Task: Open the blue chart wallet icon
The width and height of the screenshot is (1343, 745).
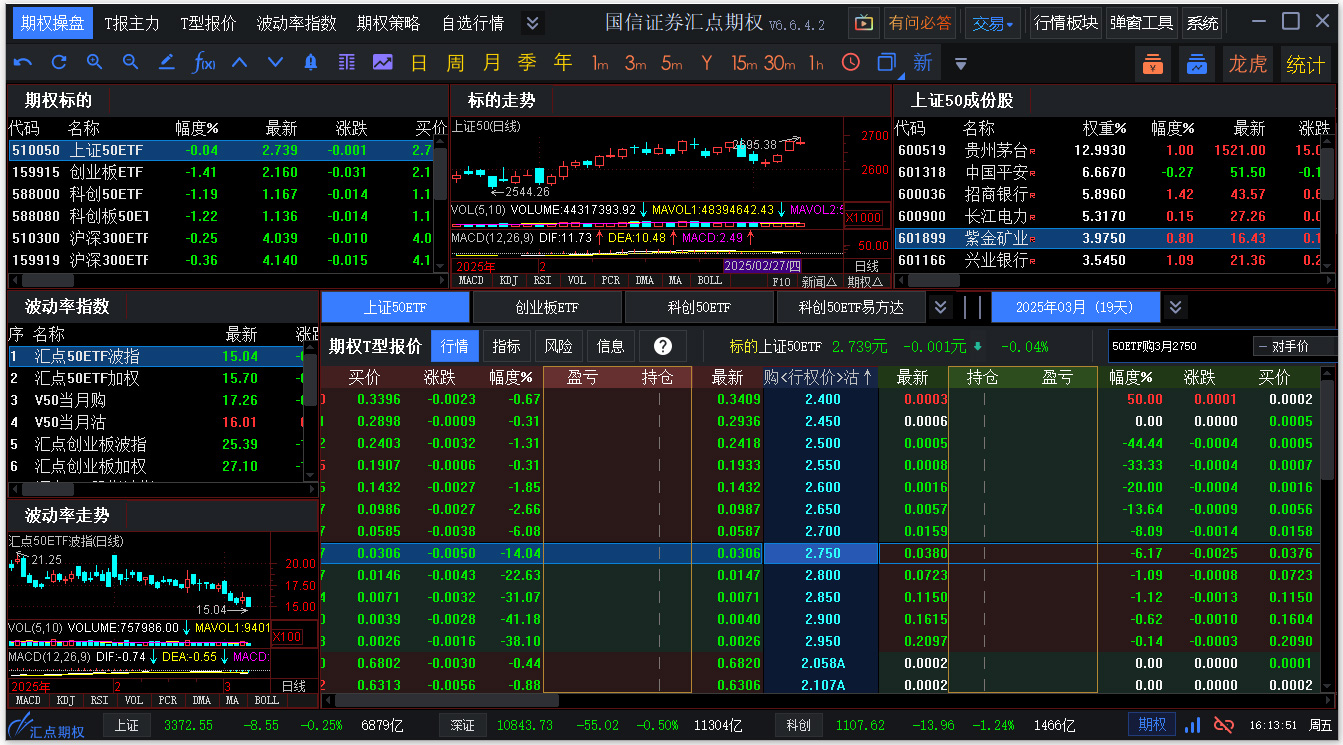Action: pos(1197,64)
